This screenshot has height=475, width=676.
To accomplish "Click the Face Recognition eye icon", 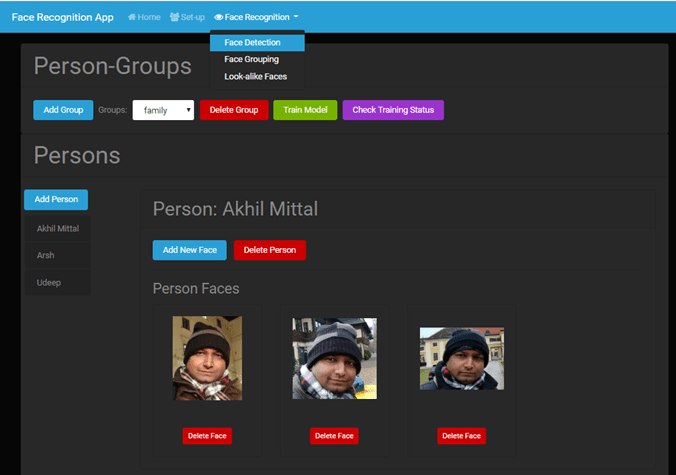I will pyautogui.click(x=219, y=17).
